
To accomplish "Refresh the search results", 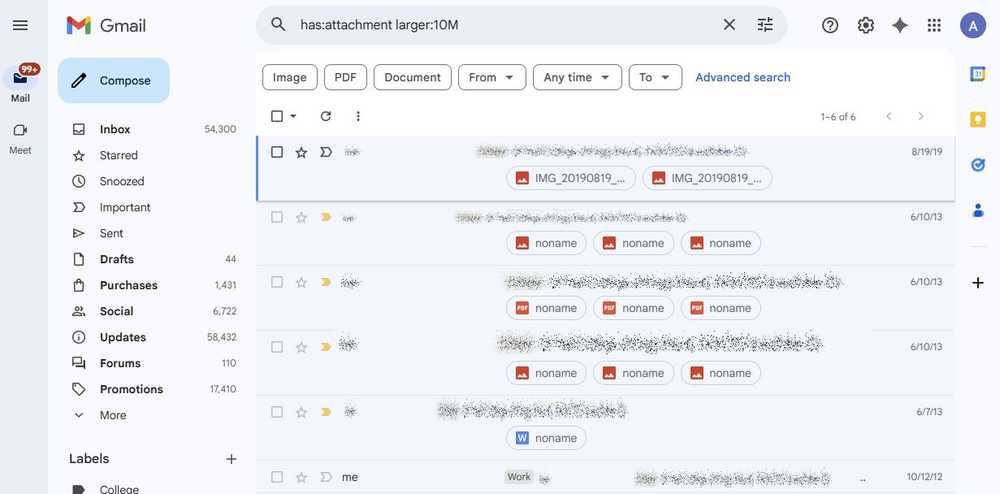I will click(326, 116).
